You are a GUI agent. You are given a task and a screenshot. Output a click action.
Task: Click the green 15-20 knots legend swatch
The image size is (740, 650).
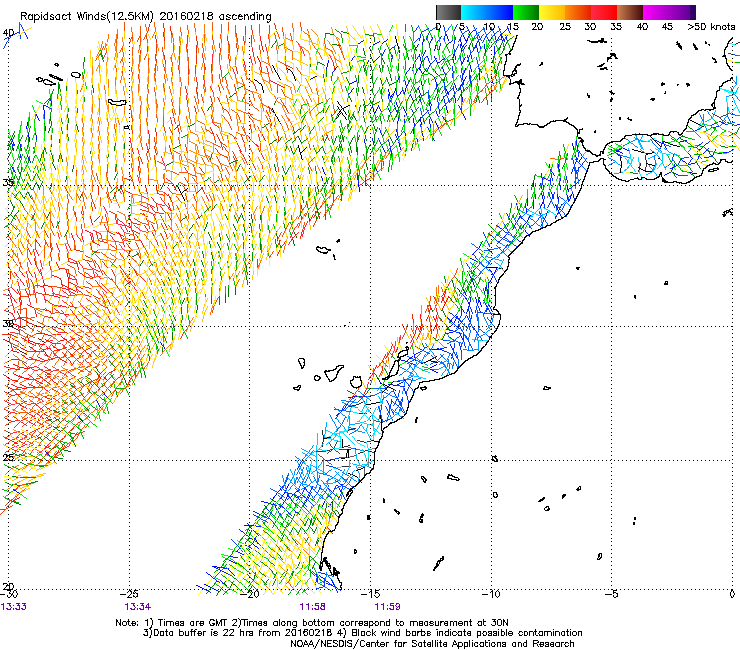click(x=526, y=12)
